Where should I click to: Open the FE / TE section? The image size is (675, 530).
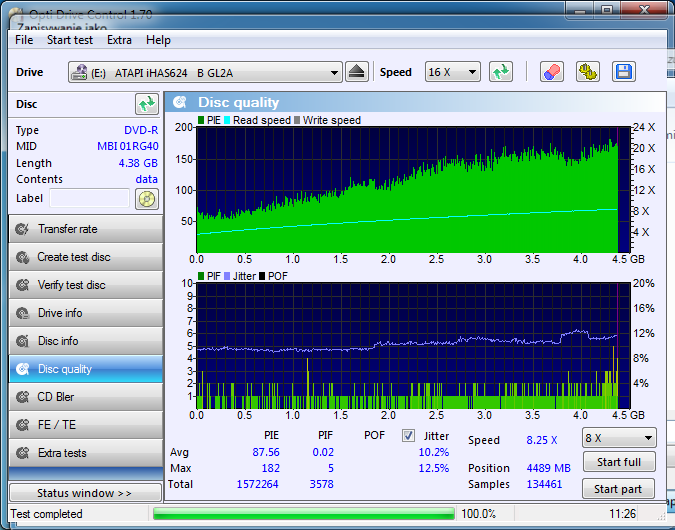(x=86, y=425)
